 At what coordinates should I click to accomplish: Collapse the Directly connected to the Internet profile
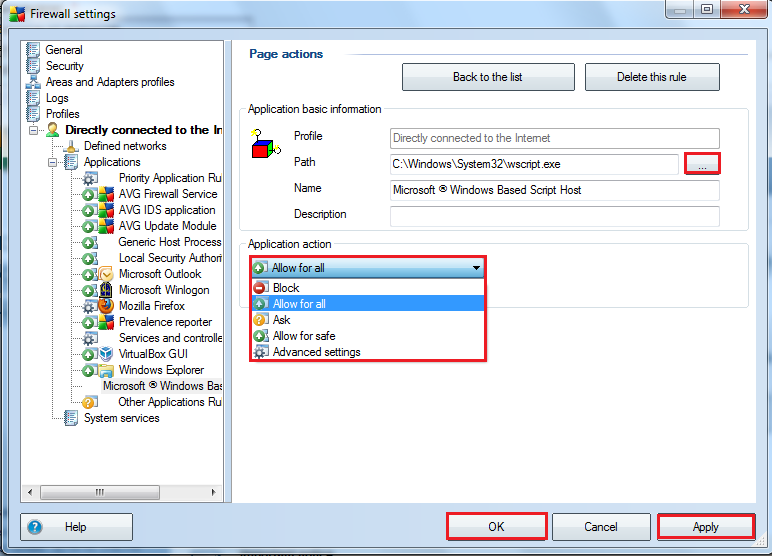coord(33,131)
